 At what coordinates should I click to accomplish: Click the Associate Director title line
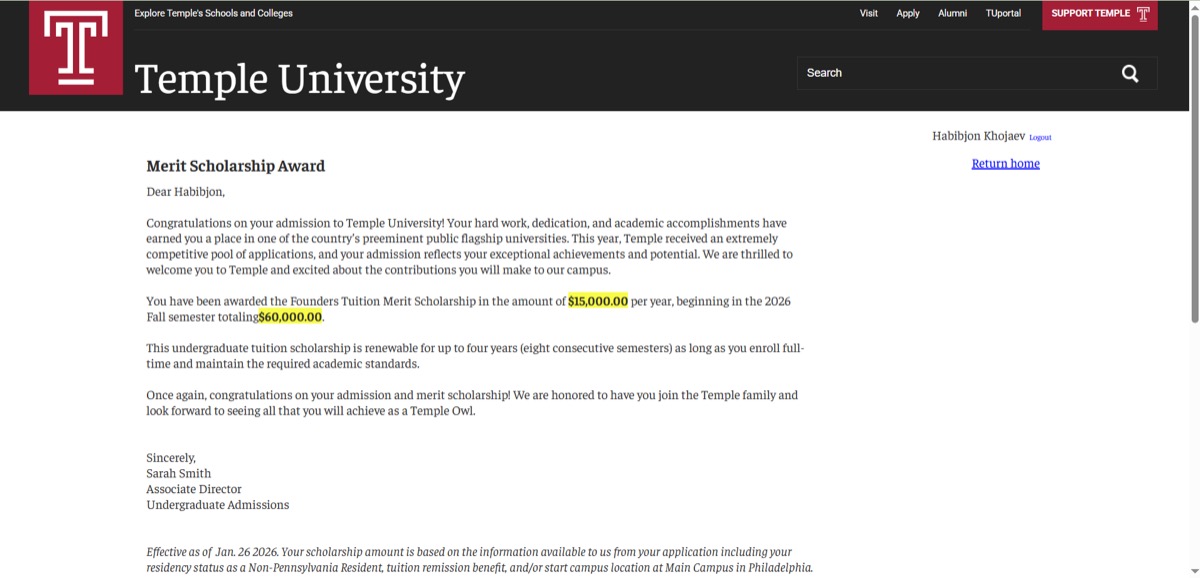pyautogui.click(x=194, y=489)
